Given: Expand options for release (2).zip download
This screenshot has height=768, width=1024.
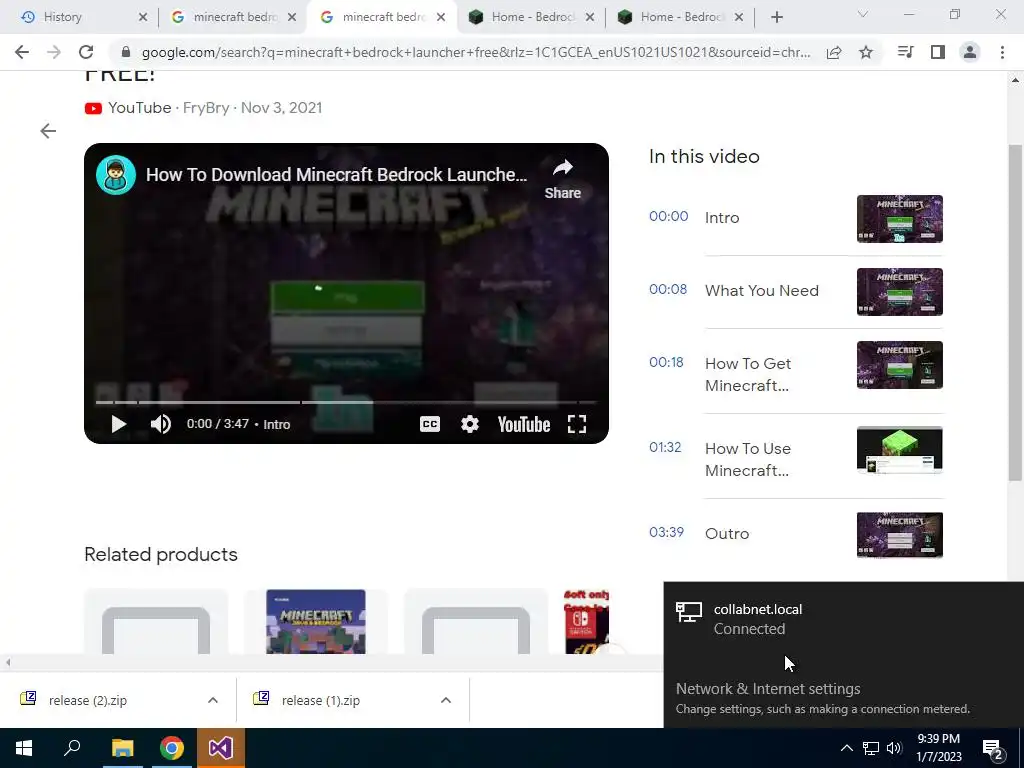Looking at the screenshot, I should [x=213, y=700].
